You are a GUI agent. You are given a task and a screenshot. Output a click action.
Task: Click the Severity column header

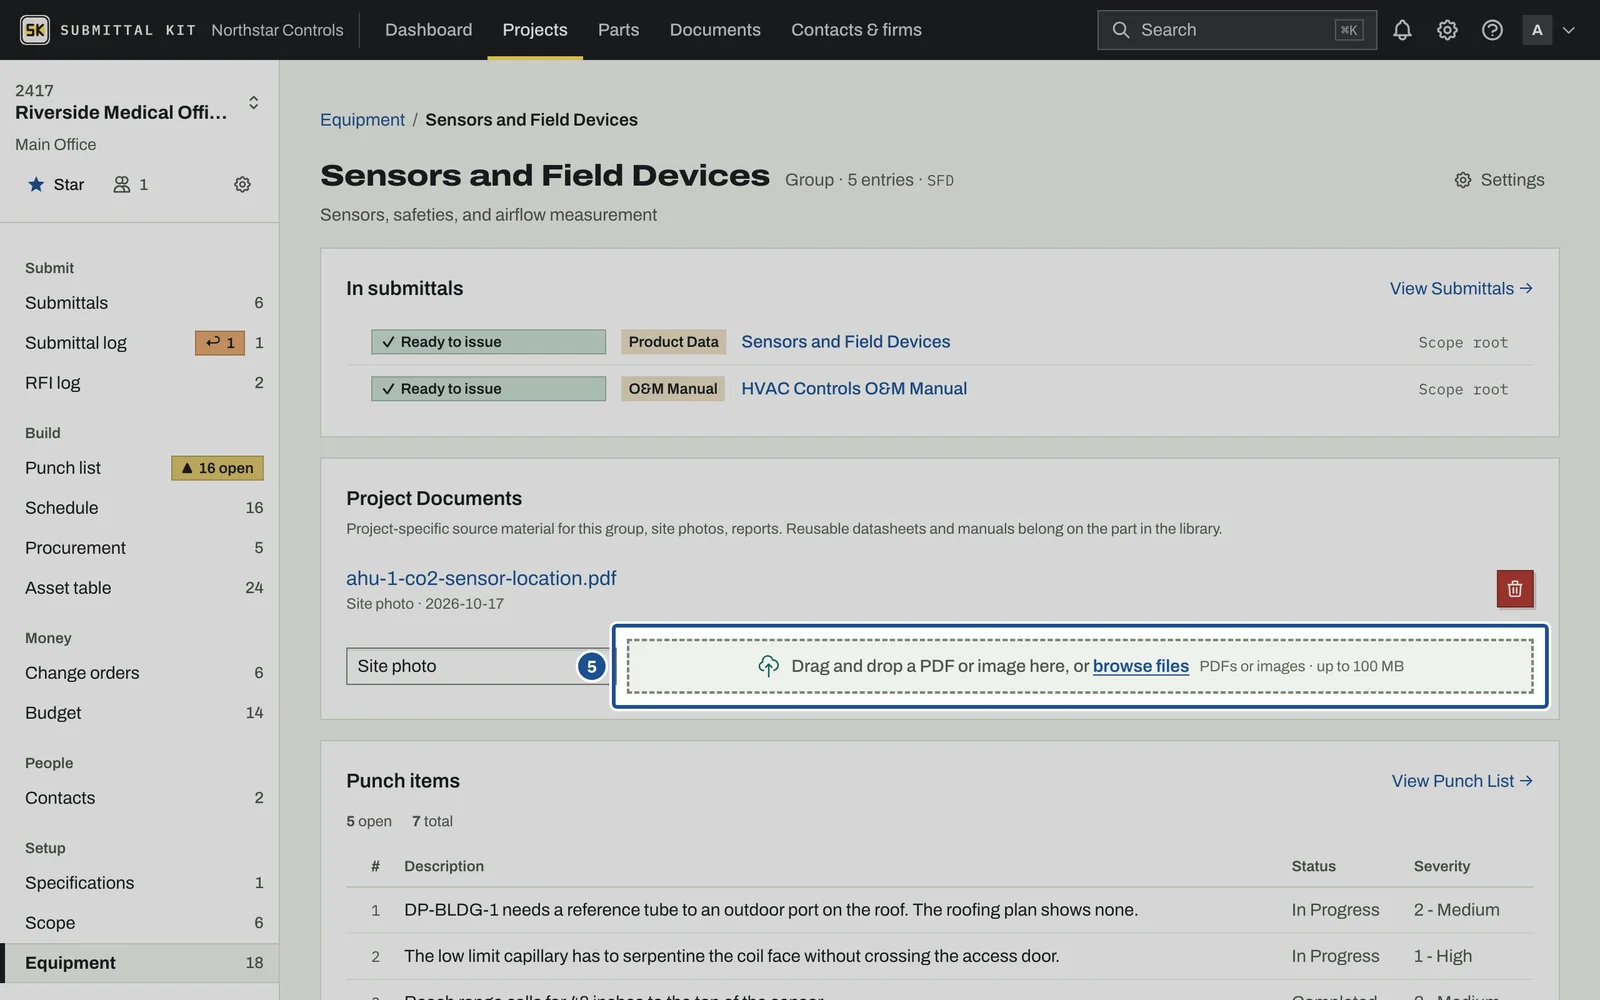point(1442,866)
